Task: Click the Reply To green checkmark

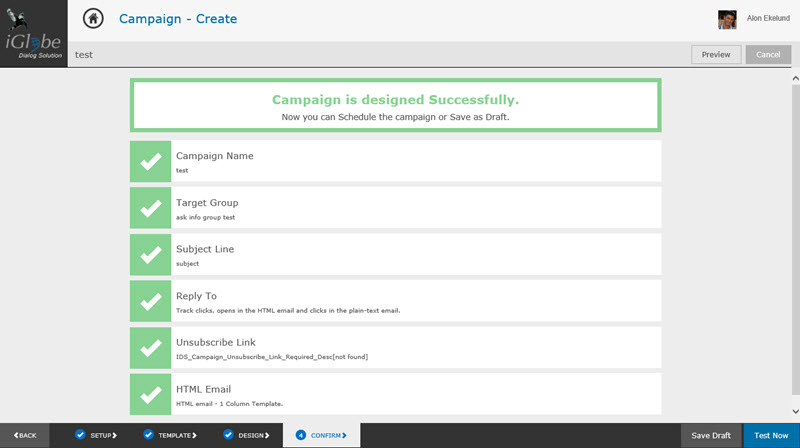Action: tap(151, 301)
